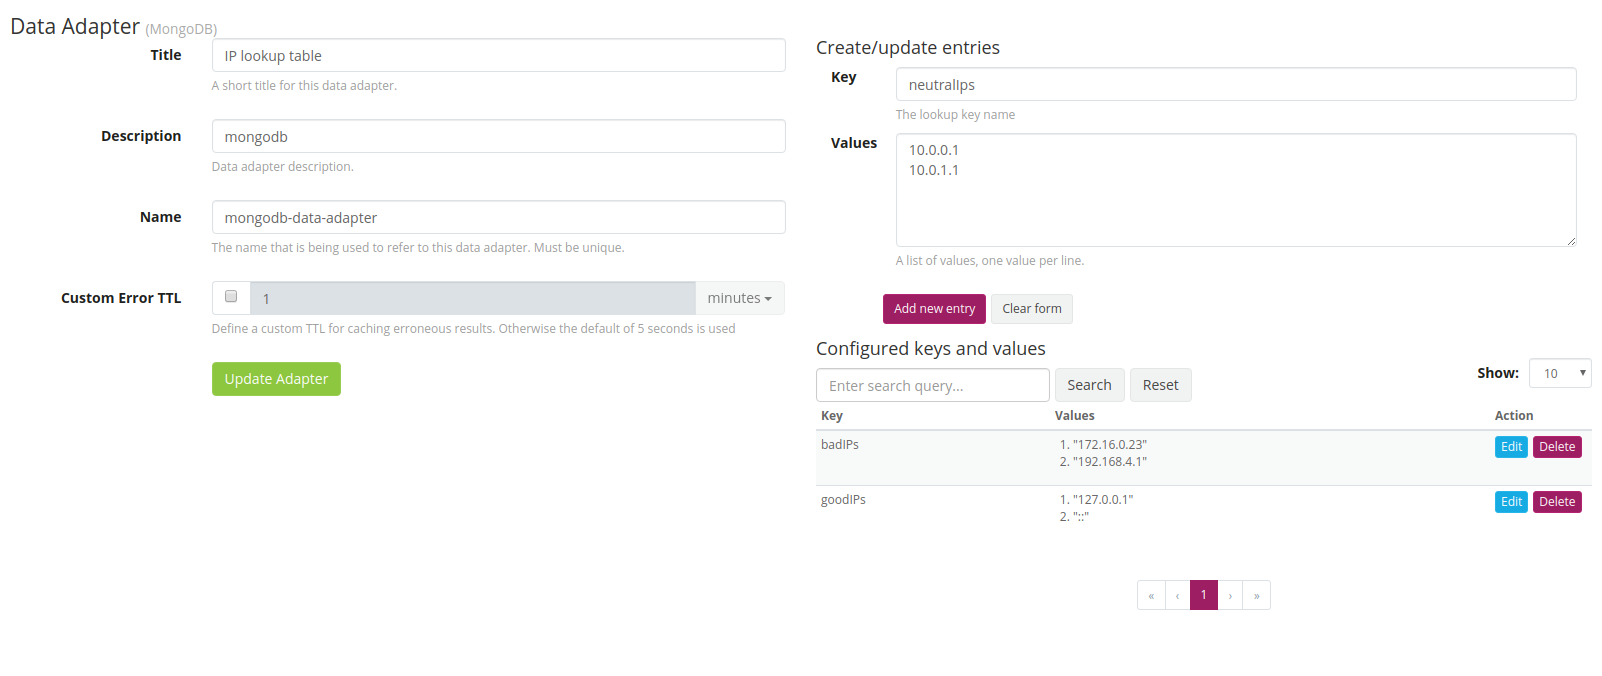The height and width of the screenshot is (676, 1602).
Task: Click the first-page pagination arrow
Action: (x=1150, y=594)
